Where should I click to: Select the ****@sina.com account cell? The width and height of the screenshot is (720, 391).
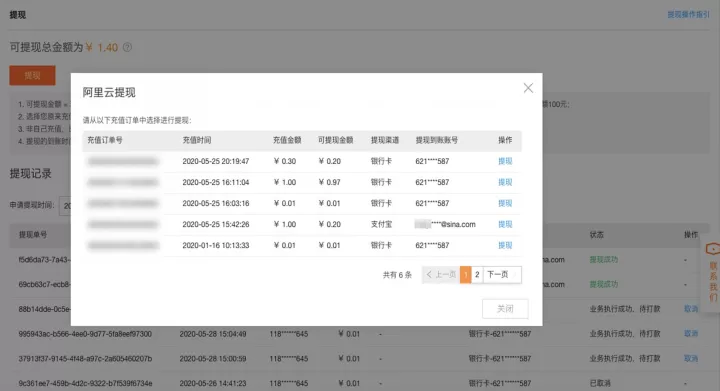pyautogui.click(x=445, y=224)
